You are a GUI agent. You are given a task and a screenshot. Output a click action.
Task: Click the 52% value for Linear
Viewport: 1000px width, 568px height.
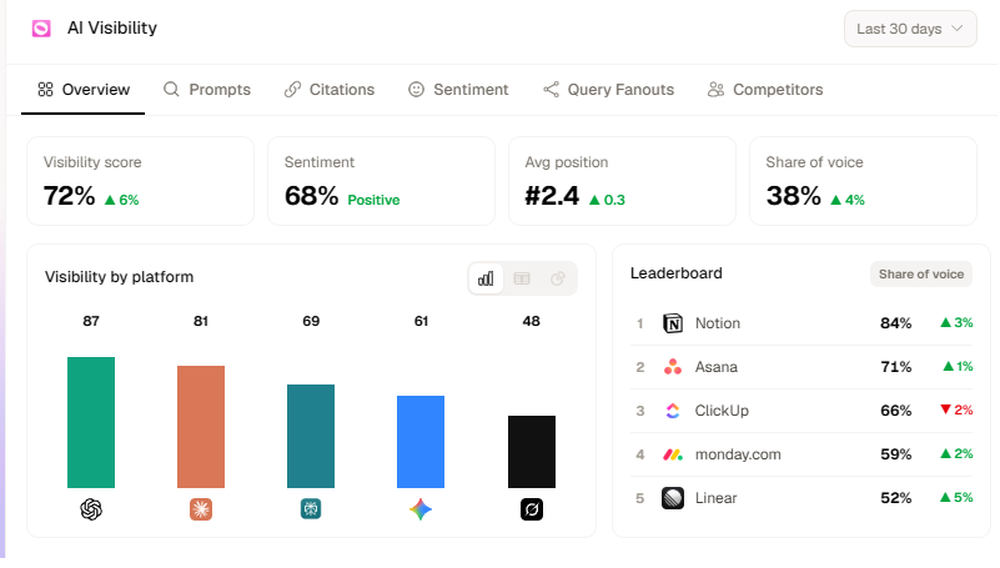tap(896, 498)
